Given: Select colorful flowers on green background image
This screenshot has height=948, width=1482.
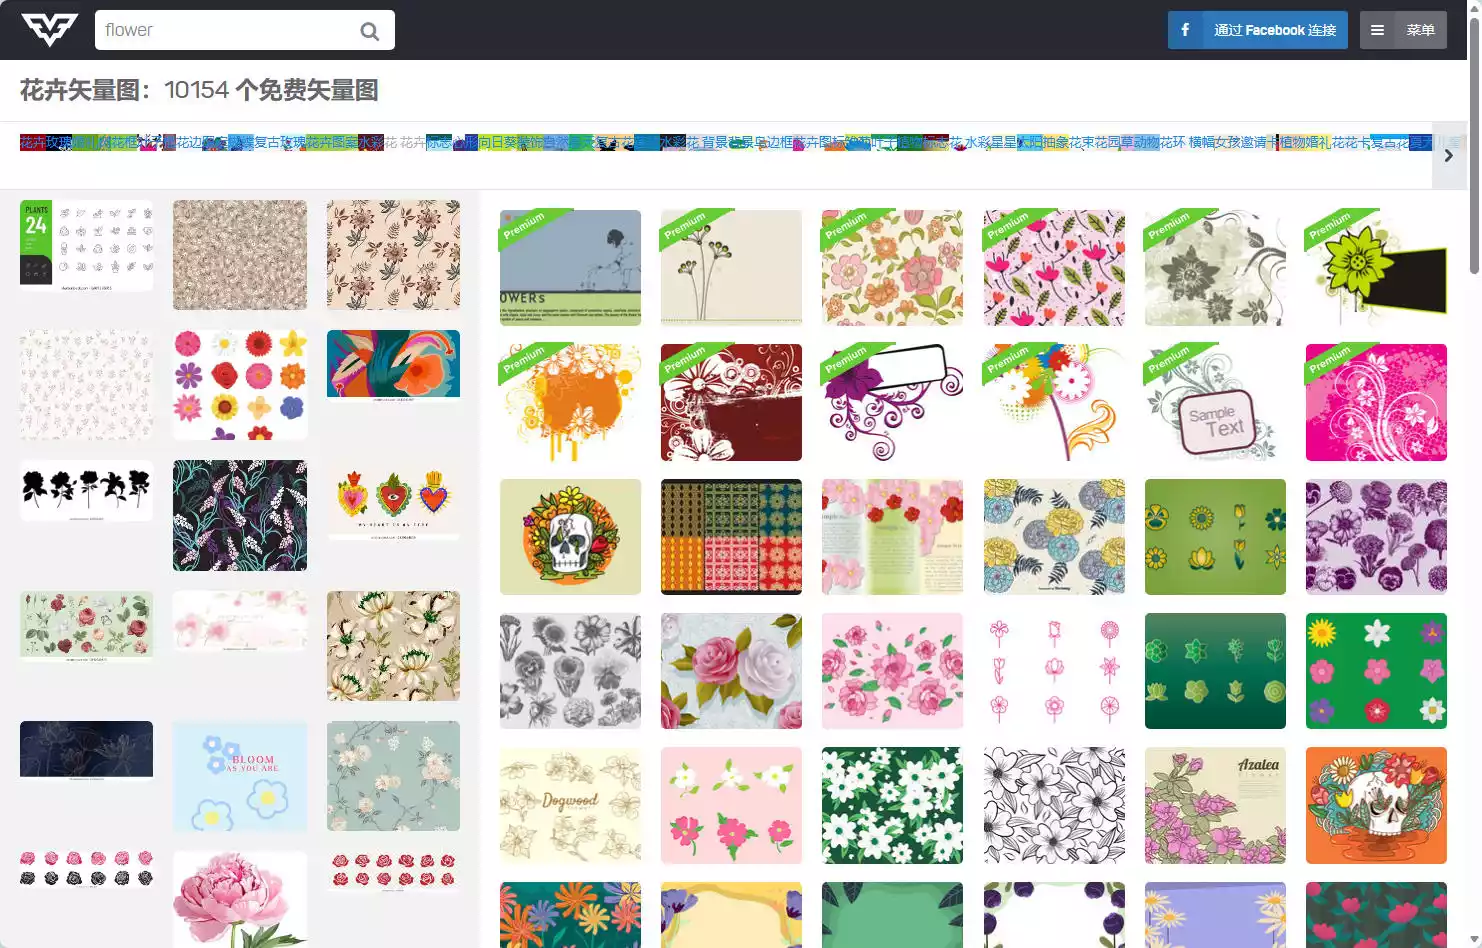Looking at the screenshot, I should [x=1376, y=671].
